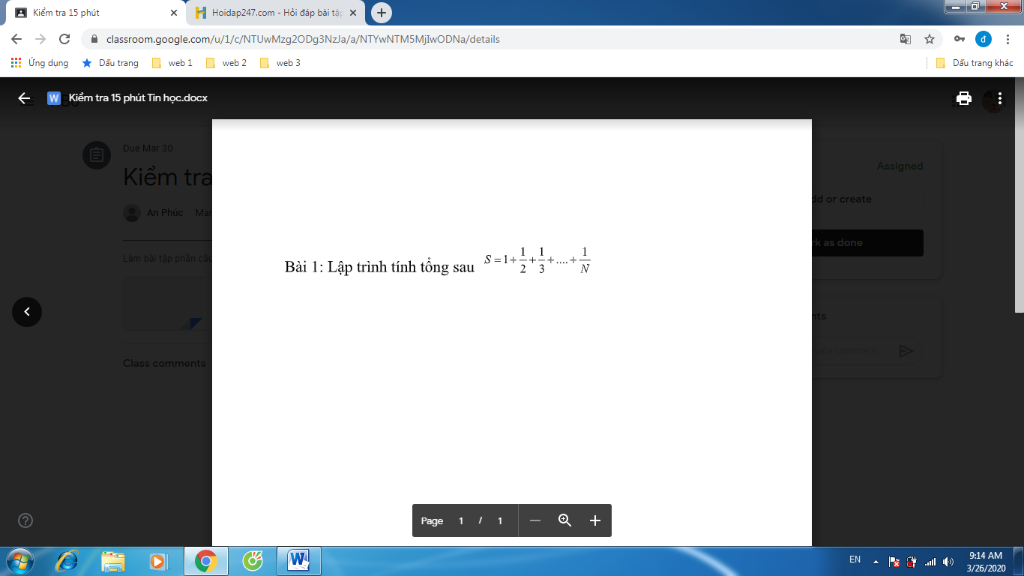Switch to Chrome in the taskbar
The image size is (1024, 576).
(206, 561)
